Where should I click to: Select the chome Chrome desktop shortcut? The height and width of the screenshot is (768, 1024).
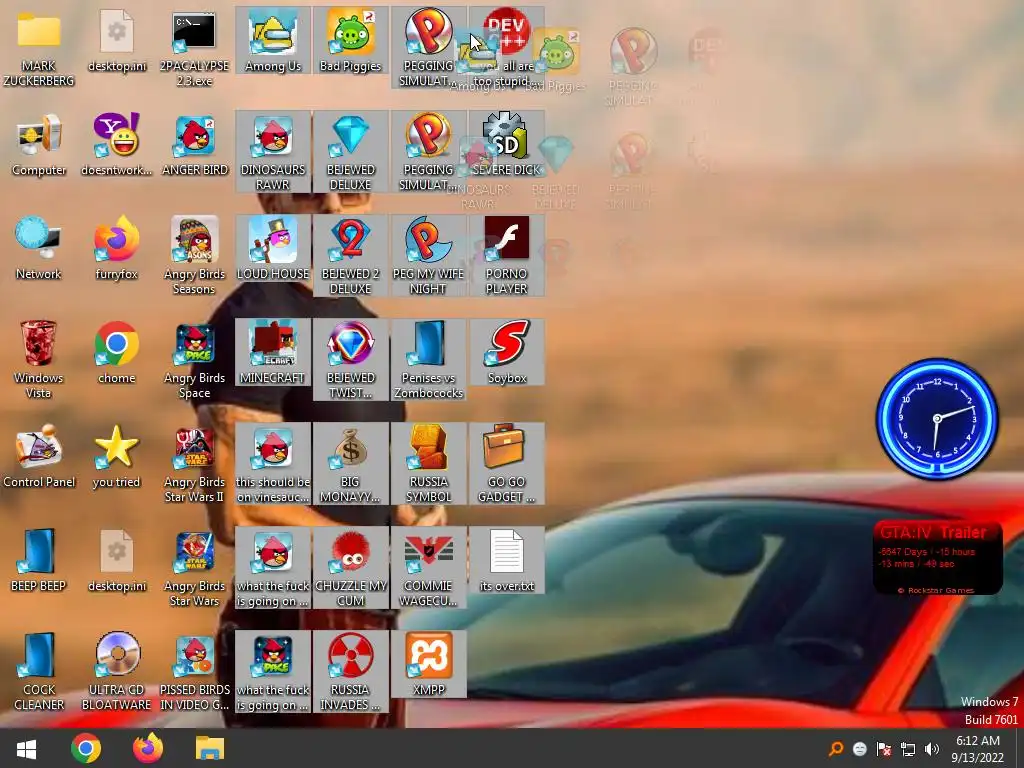click(x=116, y=353)
